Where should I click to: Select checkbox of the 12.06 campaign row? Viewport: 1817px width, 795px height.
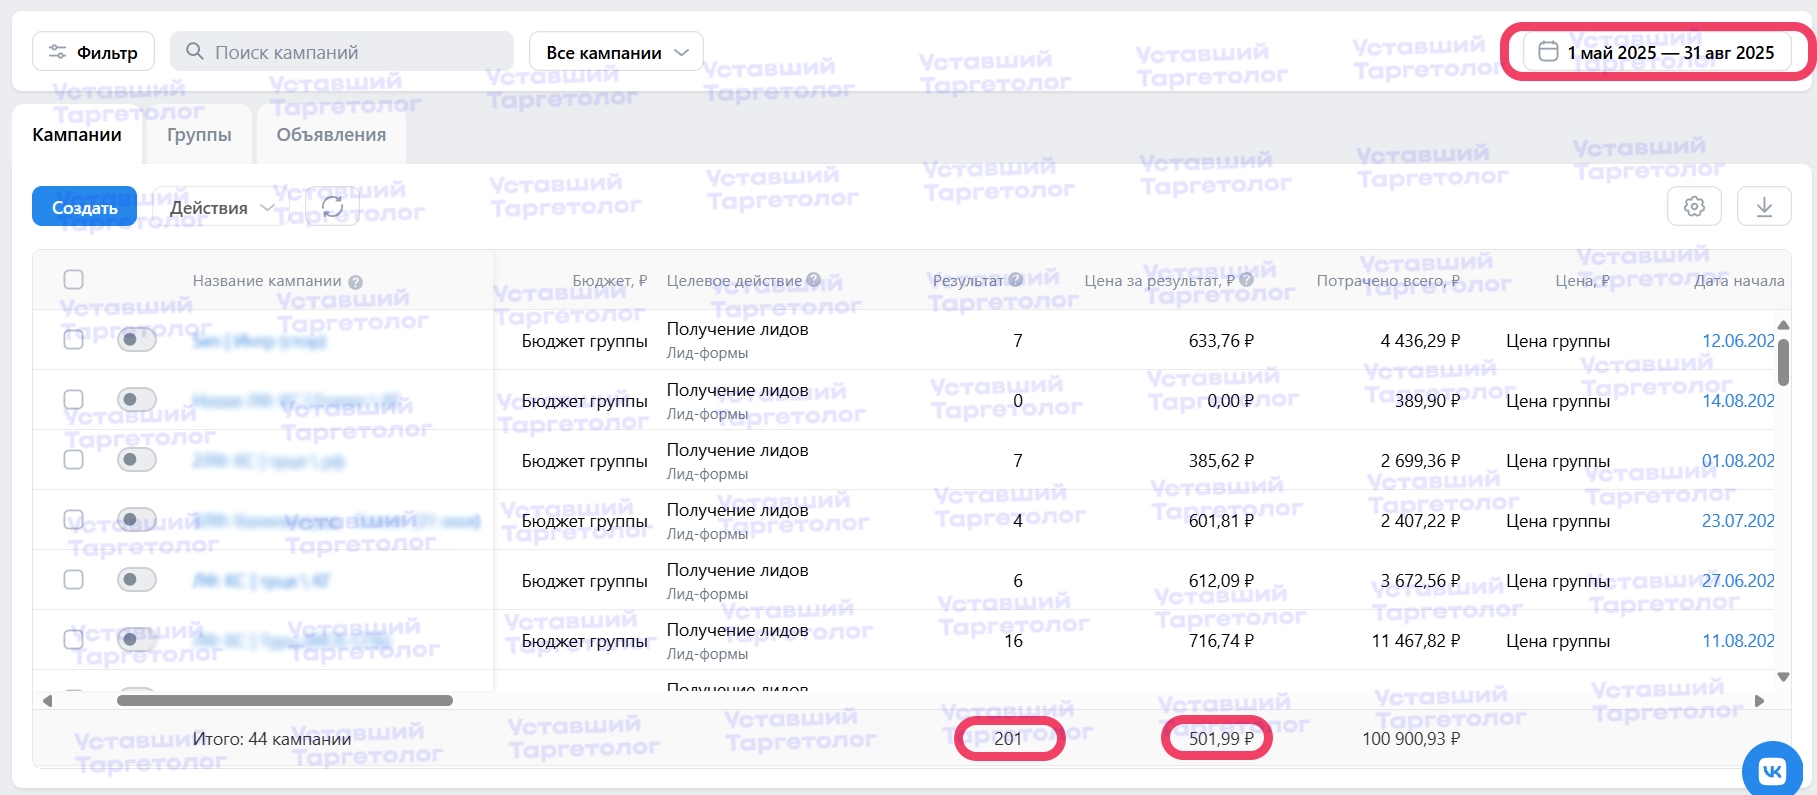coord(73,340)
